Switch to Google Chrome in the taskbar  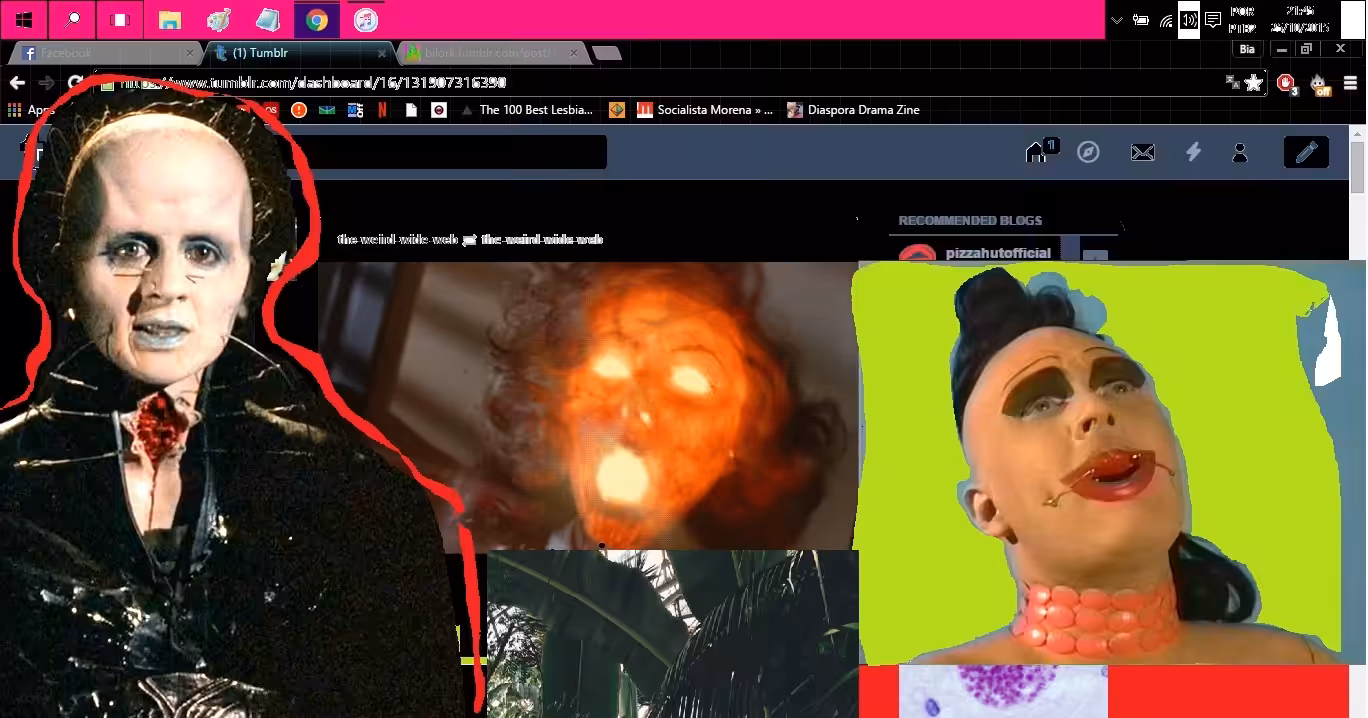point(316,20)
